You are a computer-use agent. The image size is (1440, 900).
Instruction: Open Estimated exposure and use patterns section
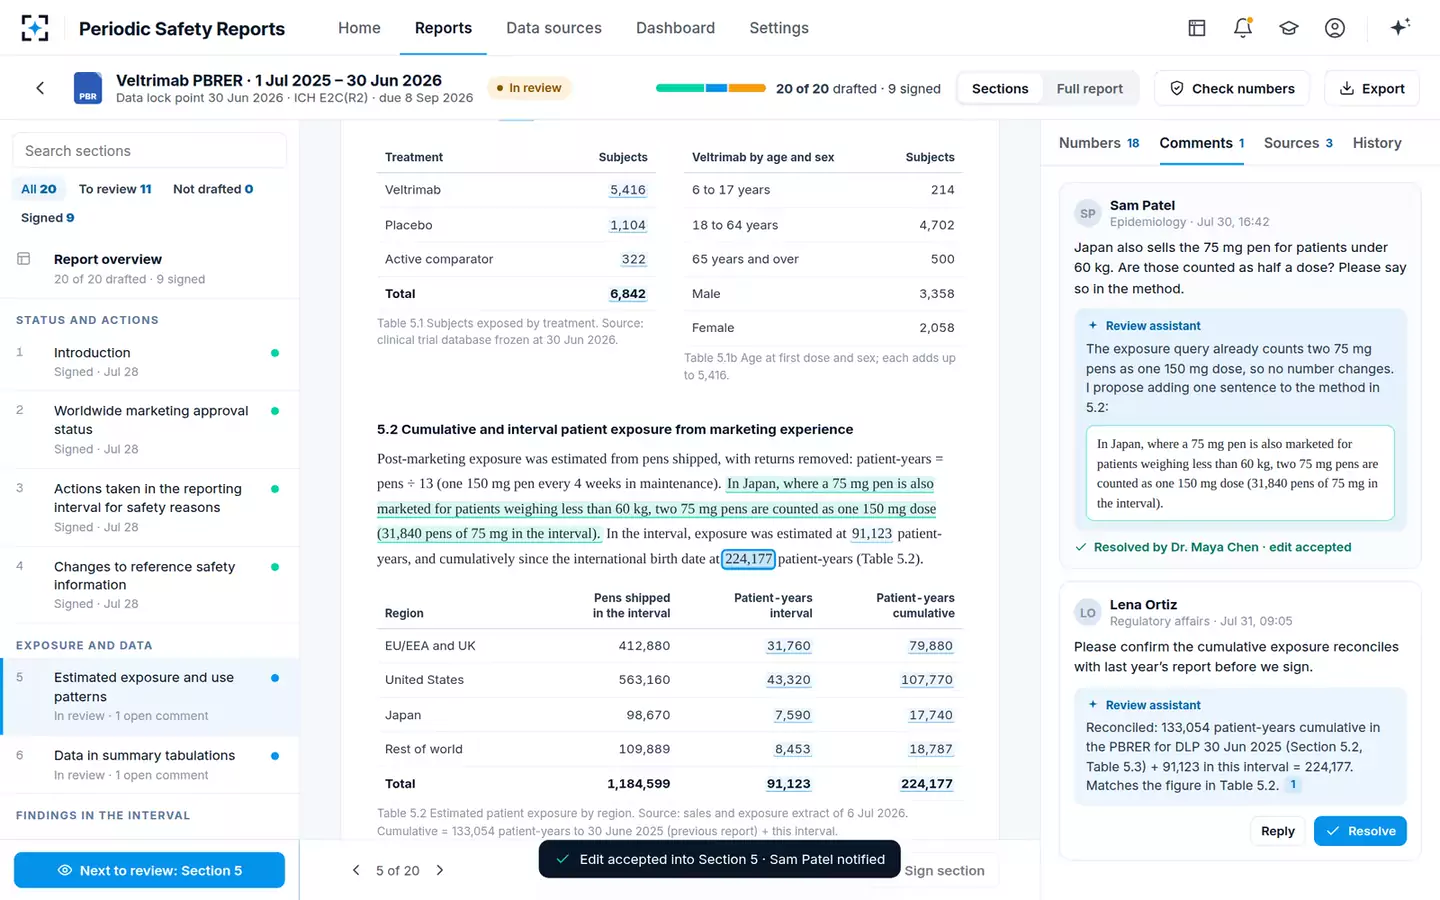coord(150,696)
